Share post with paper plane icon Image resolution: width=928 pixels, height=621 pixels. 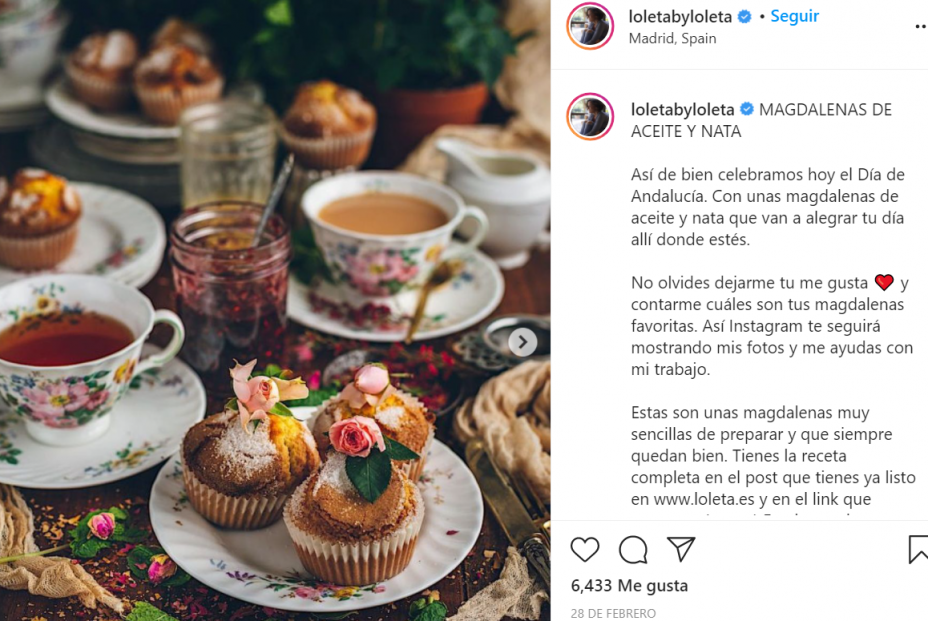681,549
